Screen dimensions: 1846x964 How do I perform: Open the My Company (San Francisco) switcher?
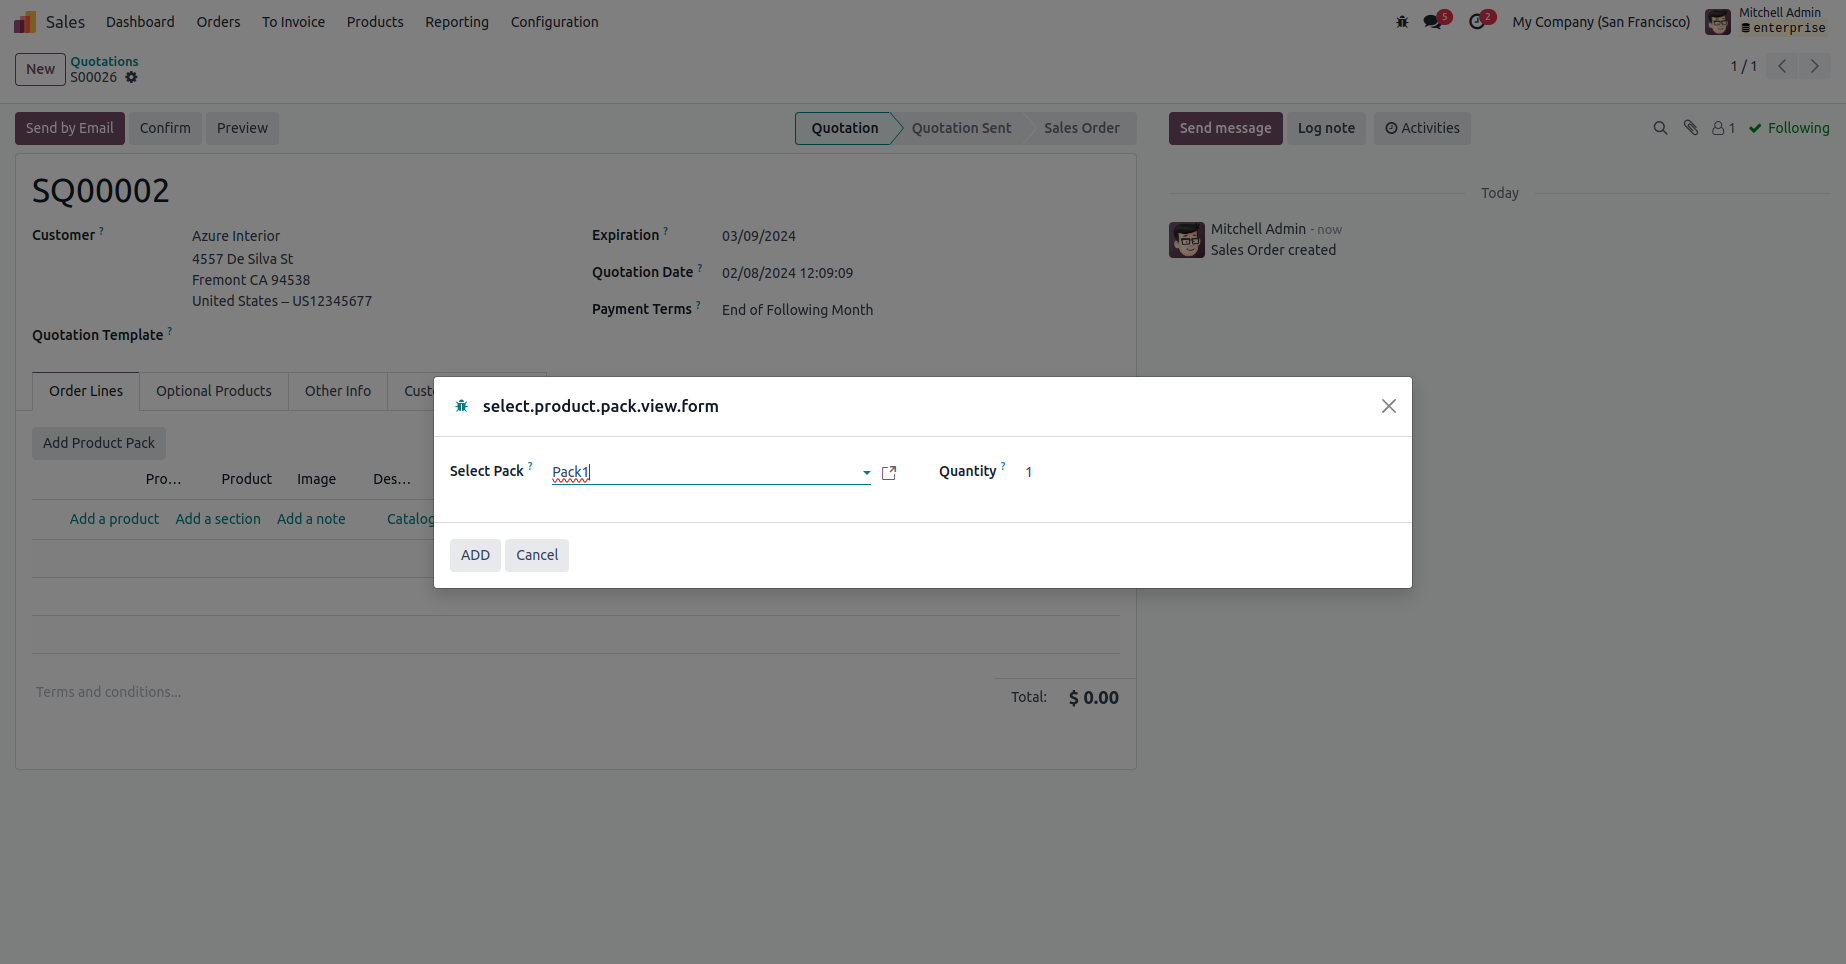pyautogui.click(x=1601, y=22)
